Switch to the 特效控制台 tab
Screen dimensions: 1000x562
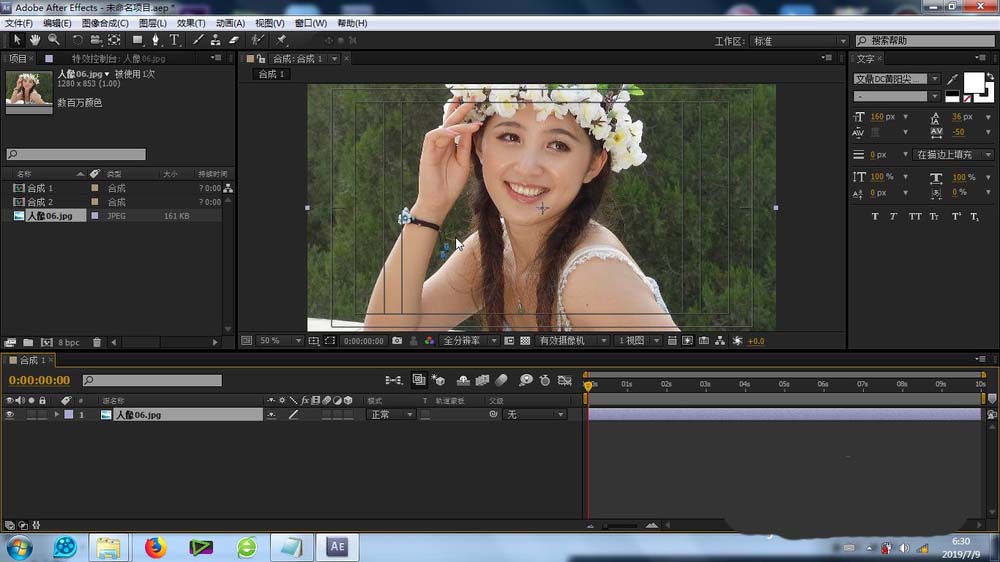[x=118, y=59]
